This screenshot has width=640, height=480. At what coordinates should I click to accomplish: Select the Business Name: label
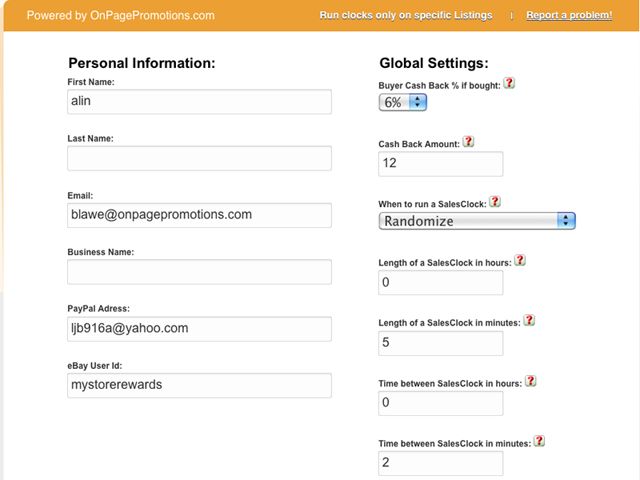101,252
